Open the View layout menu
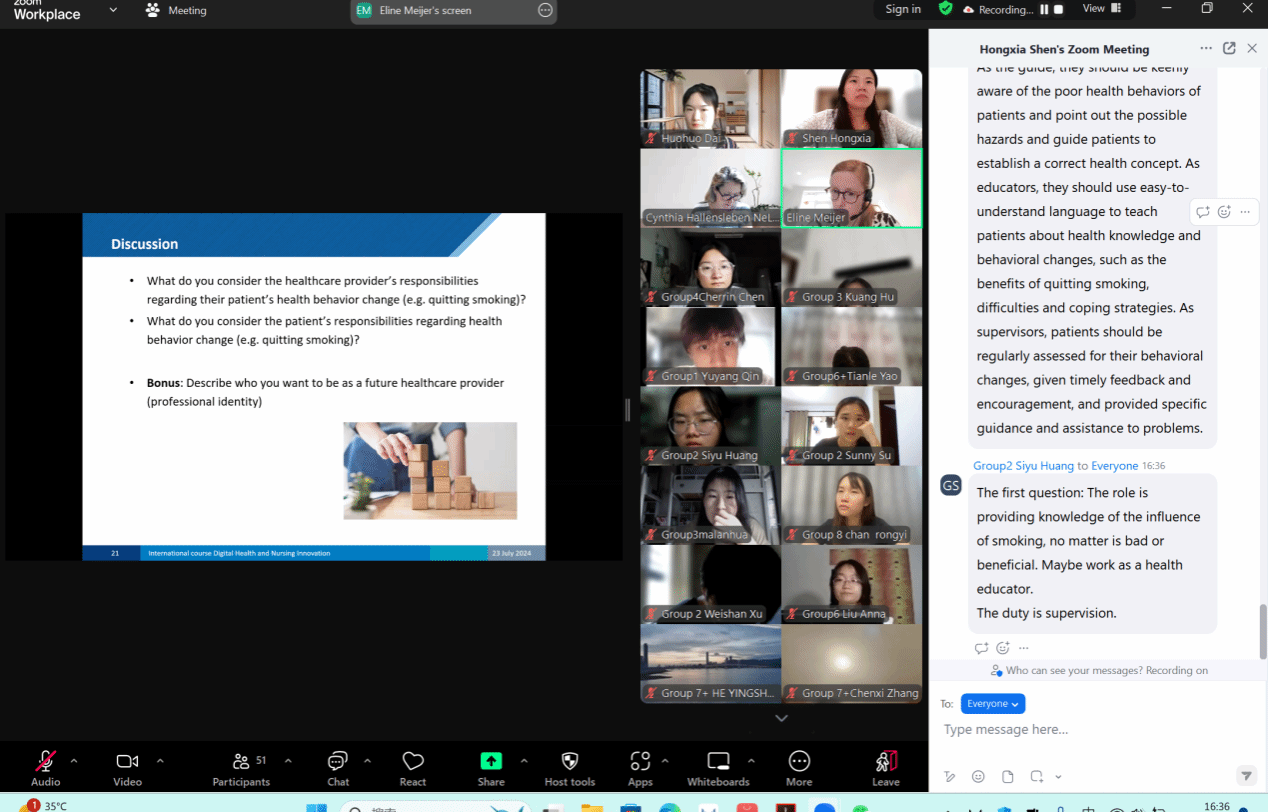Screen dimensions: 1268x812 [x=1102, y=9]
